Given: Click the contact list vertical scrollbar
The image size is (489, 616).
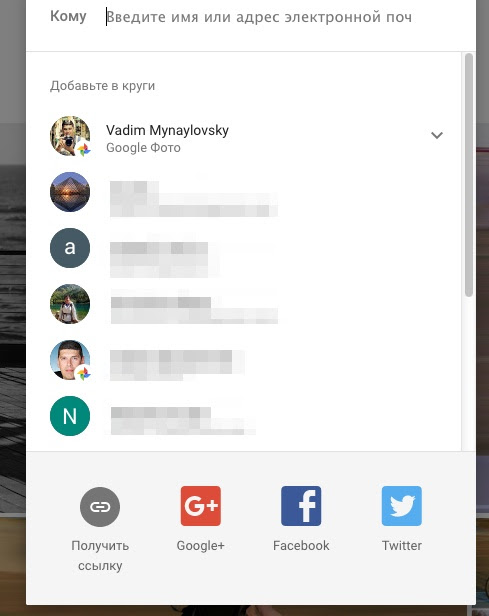Looking at the screenshot, I should pos(468,175).
